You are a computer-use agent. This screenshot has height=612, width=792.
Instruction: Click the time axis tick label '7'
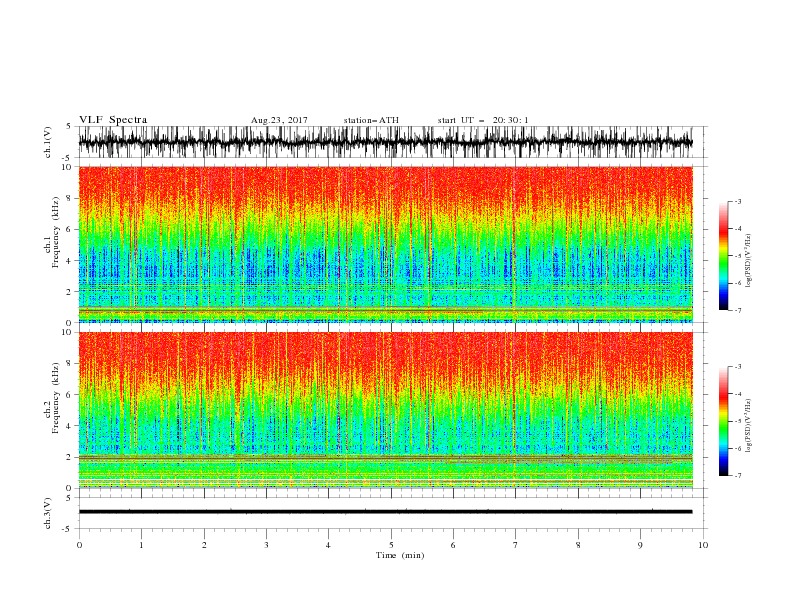tap(516, 545)
